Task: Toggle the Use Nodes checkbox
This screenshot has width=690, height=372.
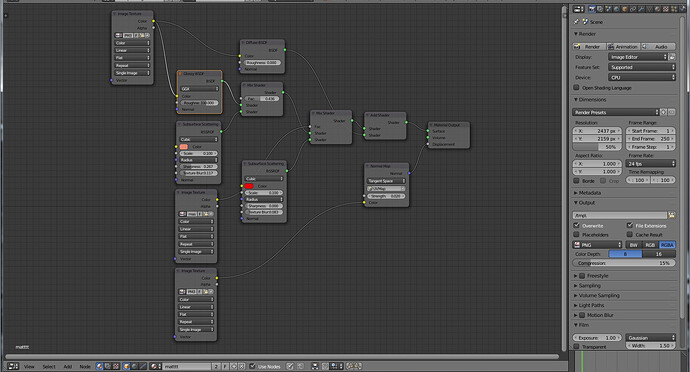Action: [253, 366]
